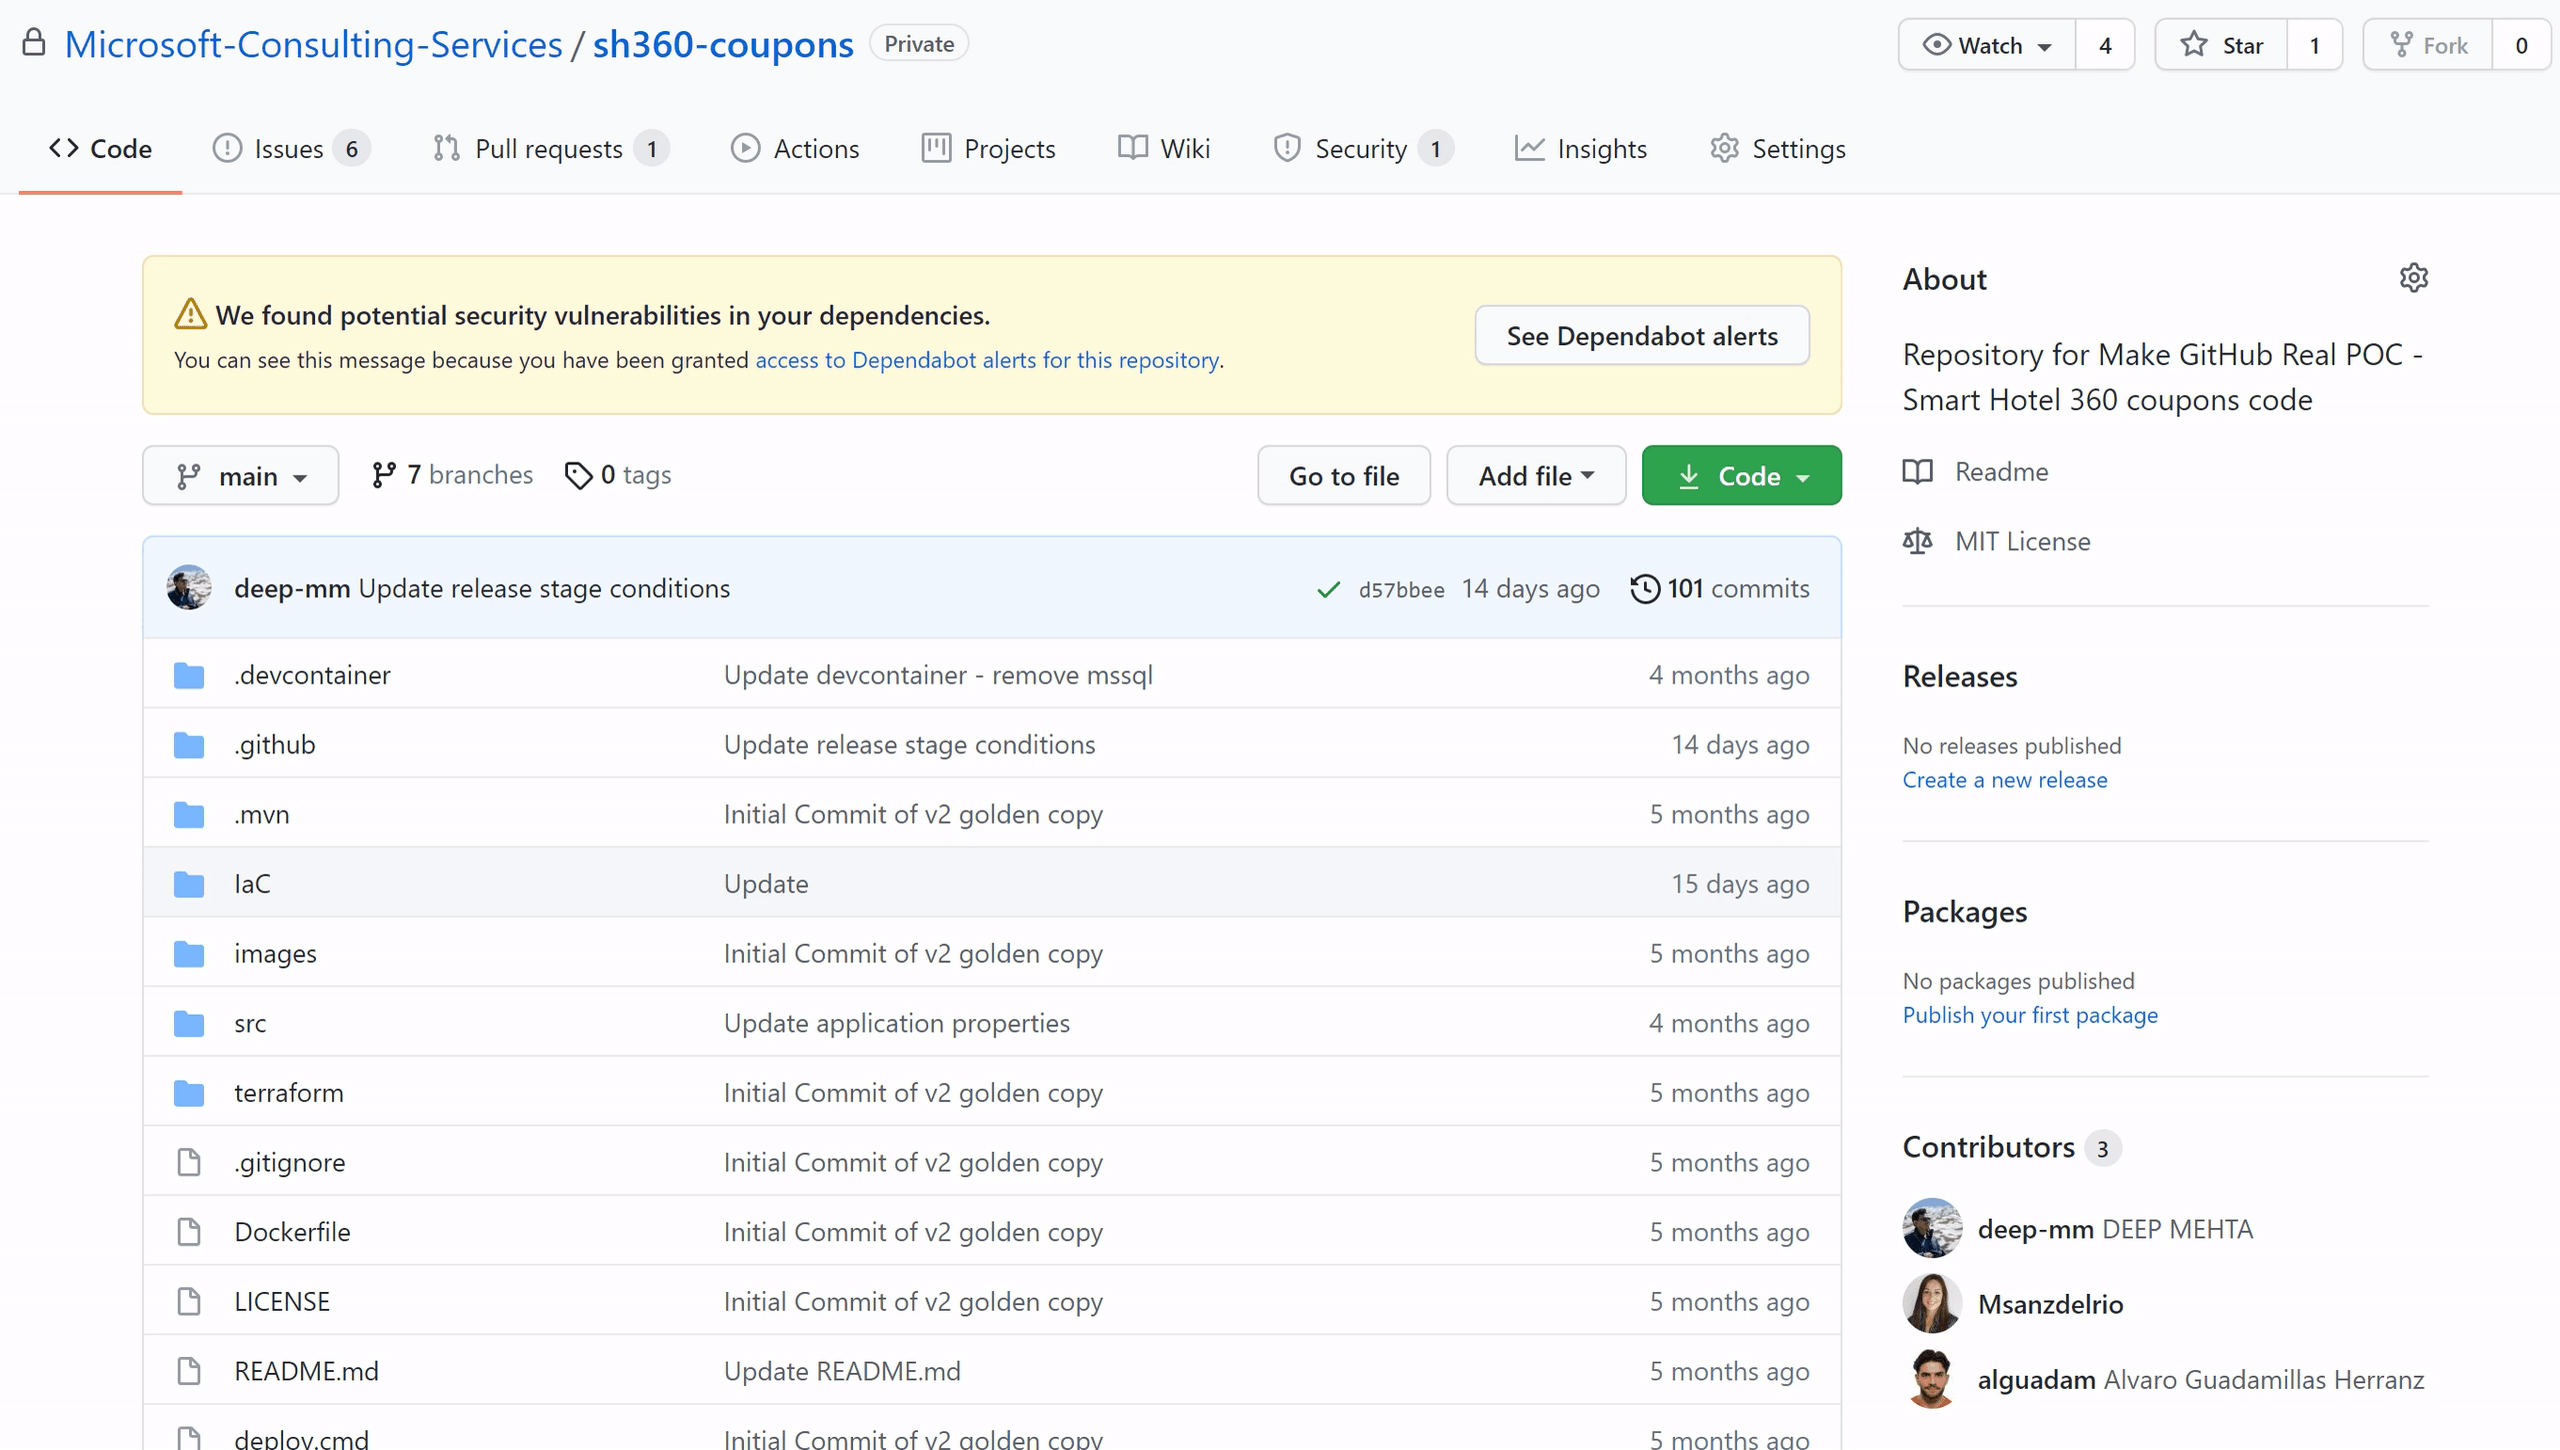Click commit hash d57bbee
2560x1450 pixels.
[1401, 590]
